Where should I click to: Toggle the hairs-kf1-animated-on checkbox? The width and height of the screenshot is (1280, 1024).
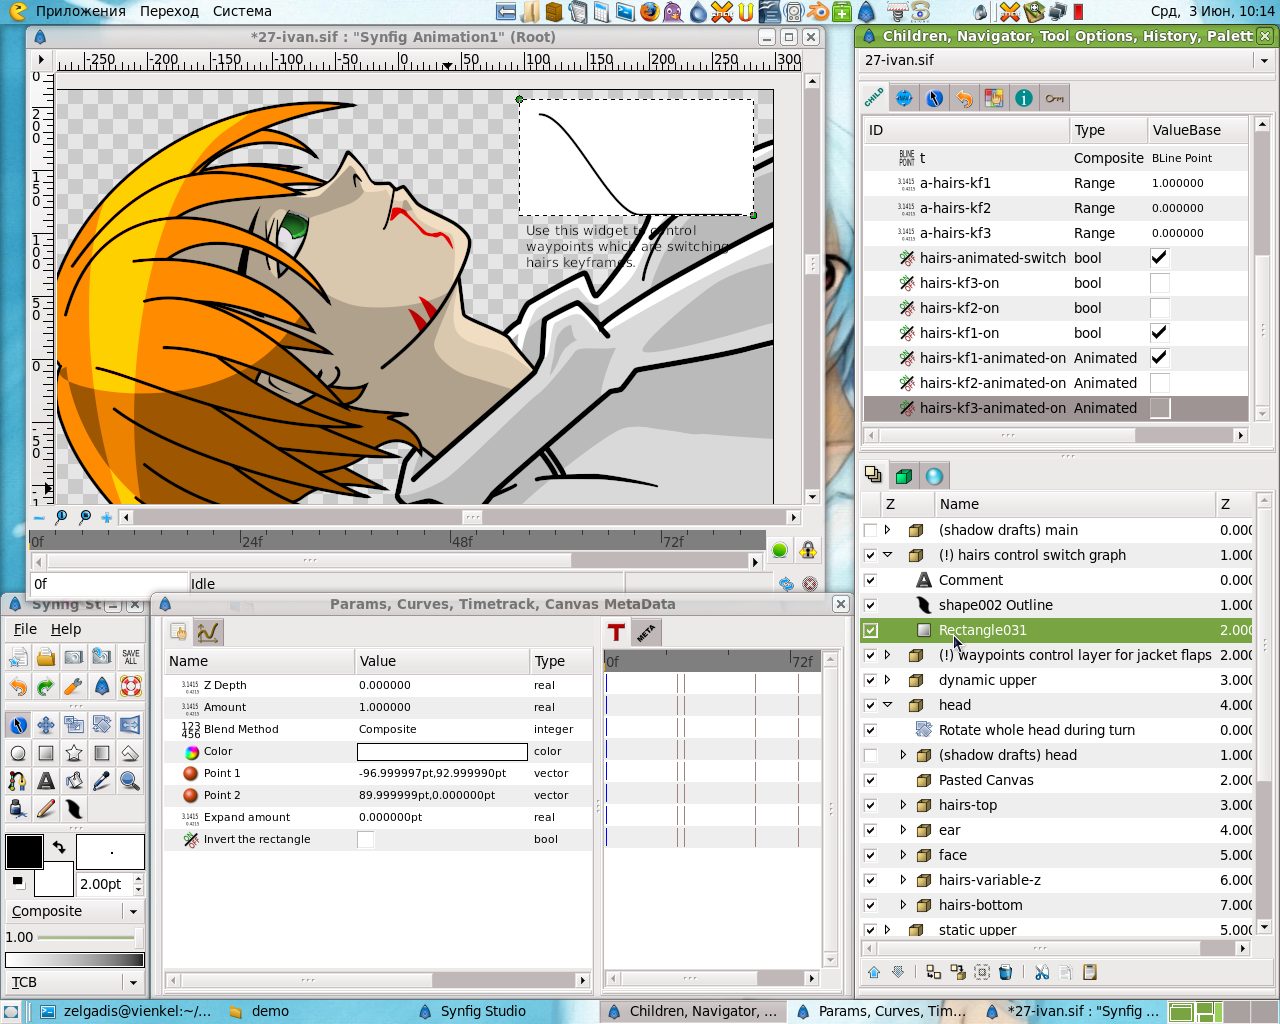pos(1159,358)
